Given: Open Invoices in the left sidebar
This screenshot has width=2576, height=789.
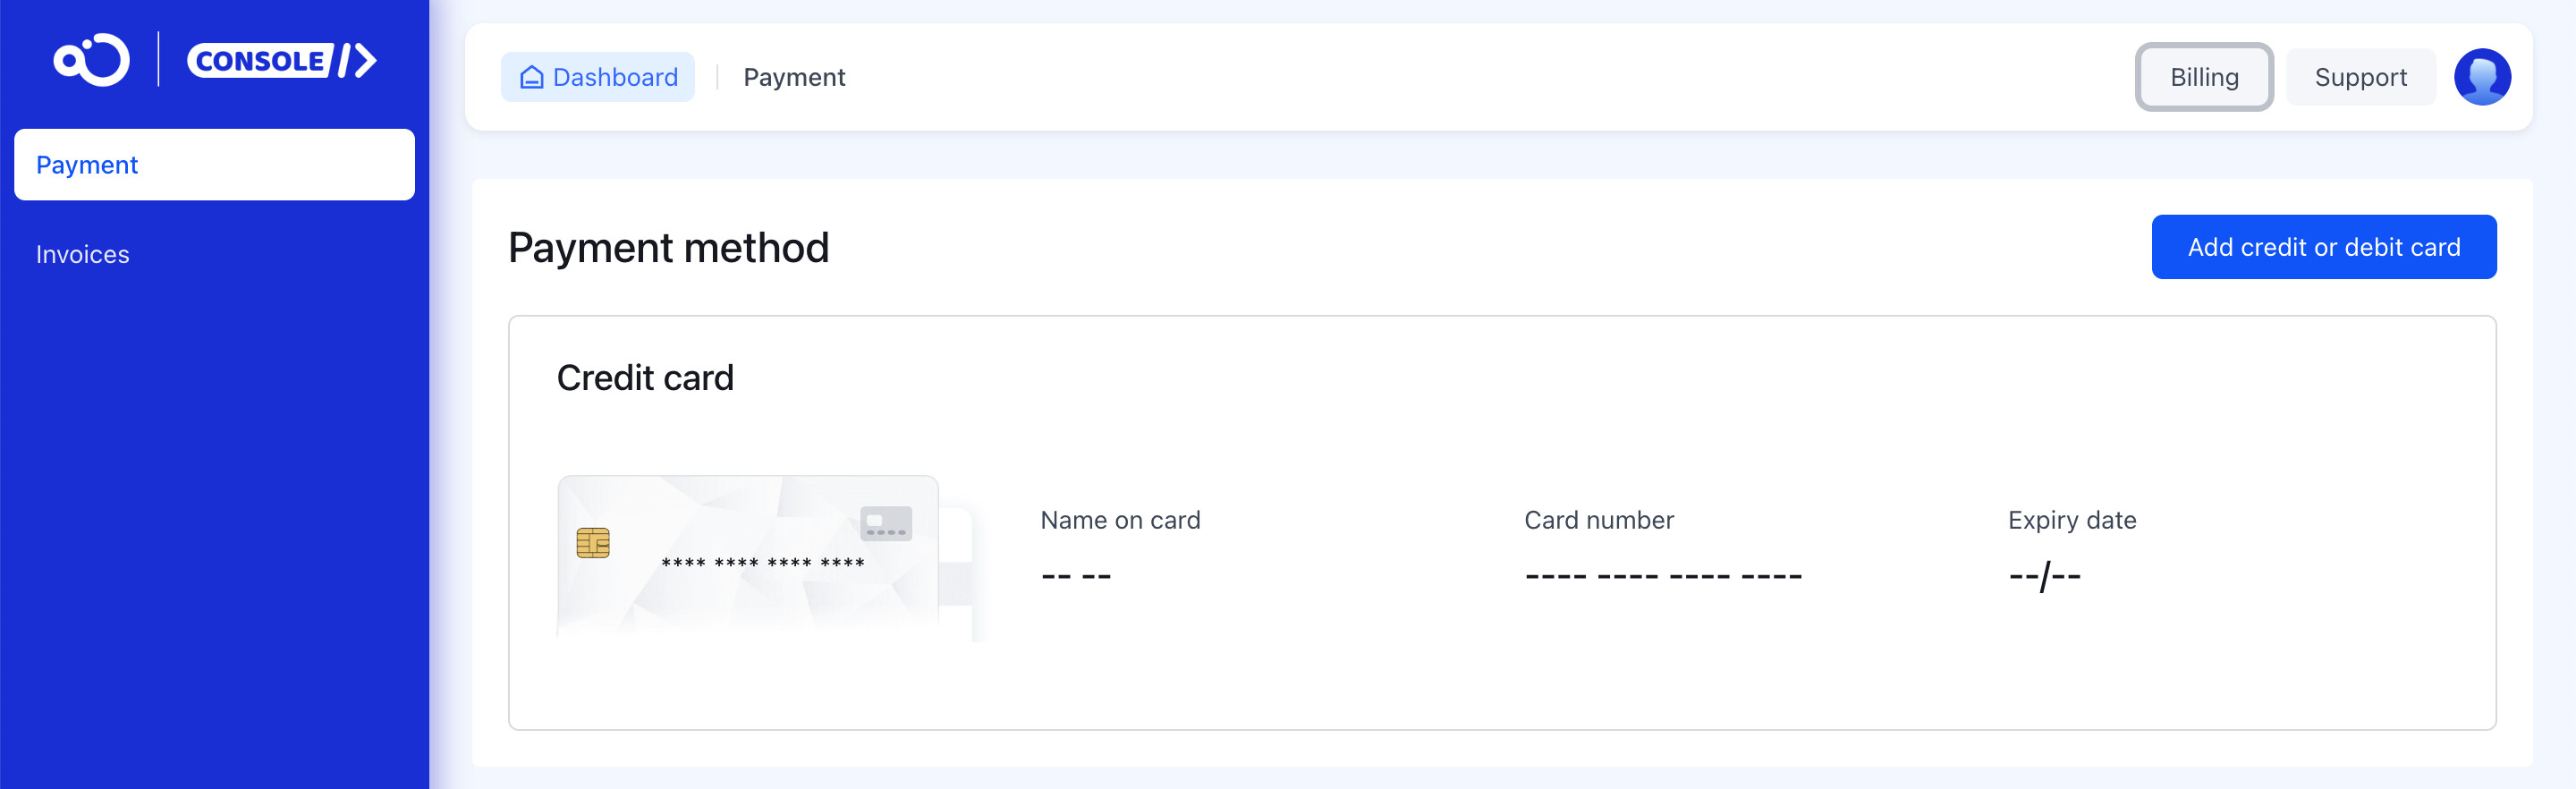Looking at the screenshot, I should (83, 254).
